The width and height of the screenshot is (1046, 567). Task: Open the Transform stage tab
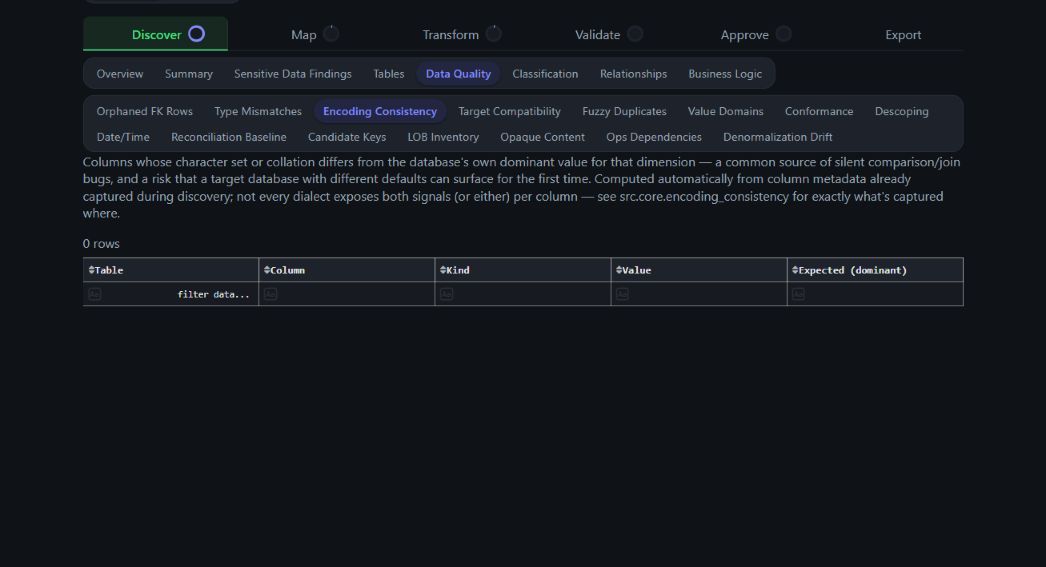point(450,35)
